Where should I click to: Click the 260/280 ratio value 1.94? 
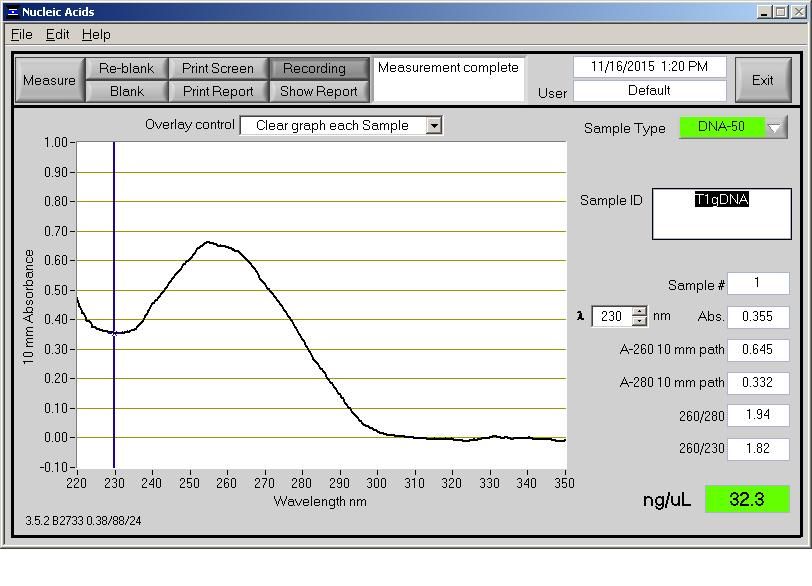[758, 415]
